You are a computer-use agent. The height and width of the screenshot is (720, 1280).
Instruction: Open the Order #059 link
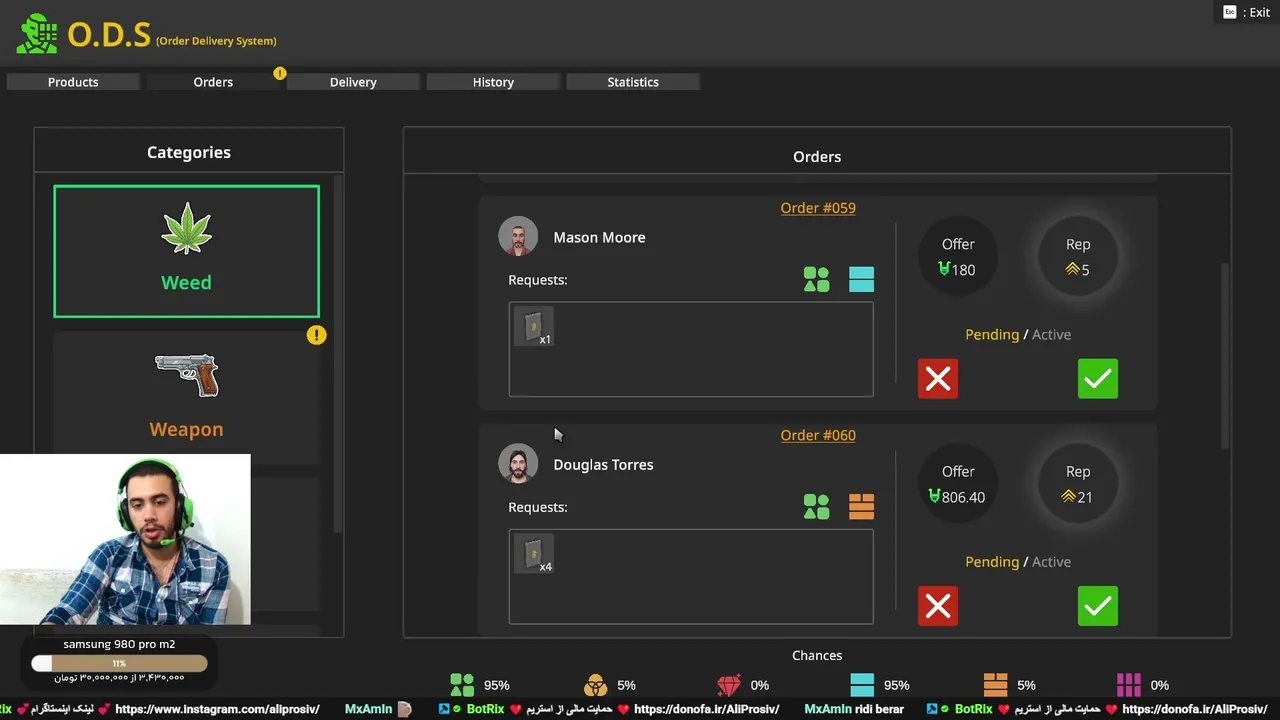(818, 208)
